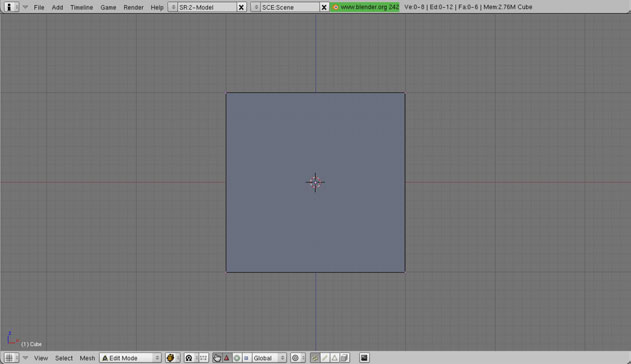Viewport: 631px width, 364px height.
Task: Collapse the 3D view header menus triangle
Action: pyautogui.click(x=25, y=358)
